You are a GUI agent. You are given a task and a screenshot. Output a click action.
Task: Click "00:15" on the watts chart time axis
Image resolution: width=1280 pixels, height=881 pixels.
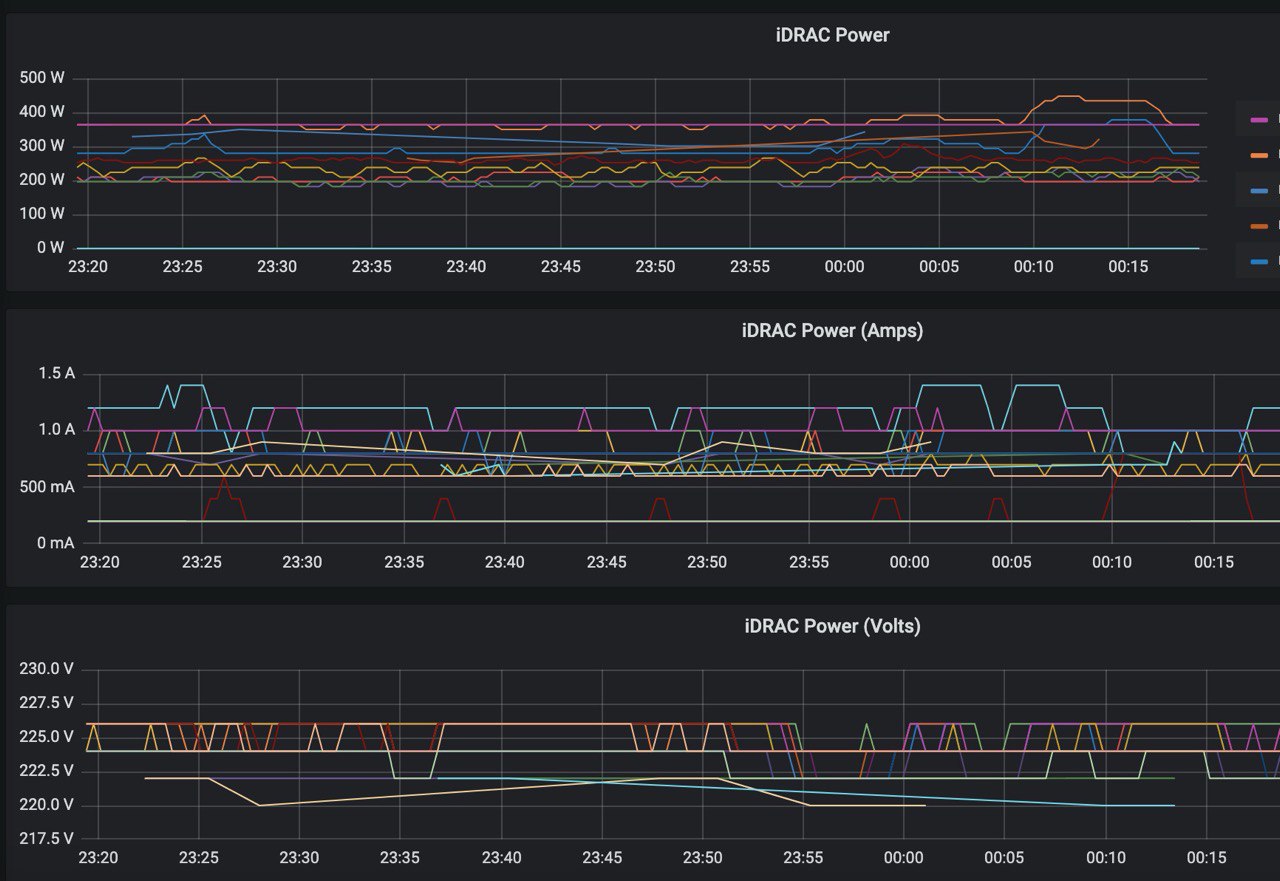[x=1128, y=267]
